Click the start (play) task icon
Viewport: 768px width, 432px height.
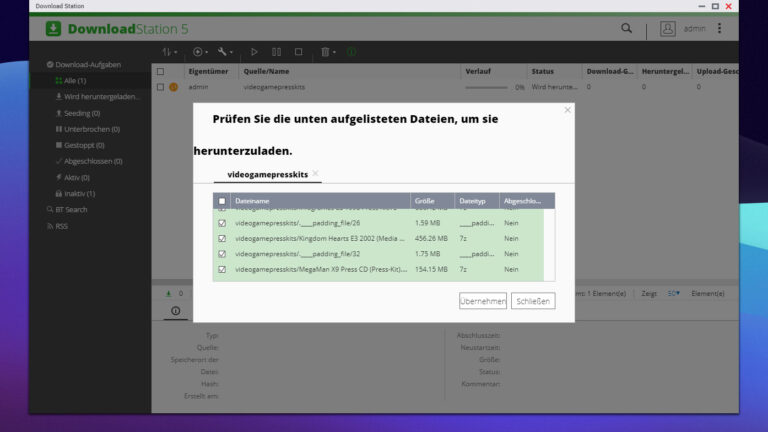tap(254, 52)
